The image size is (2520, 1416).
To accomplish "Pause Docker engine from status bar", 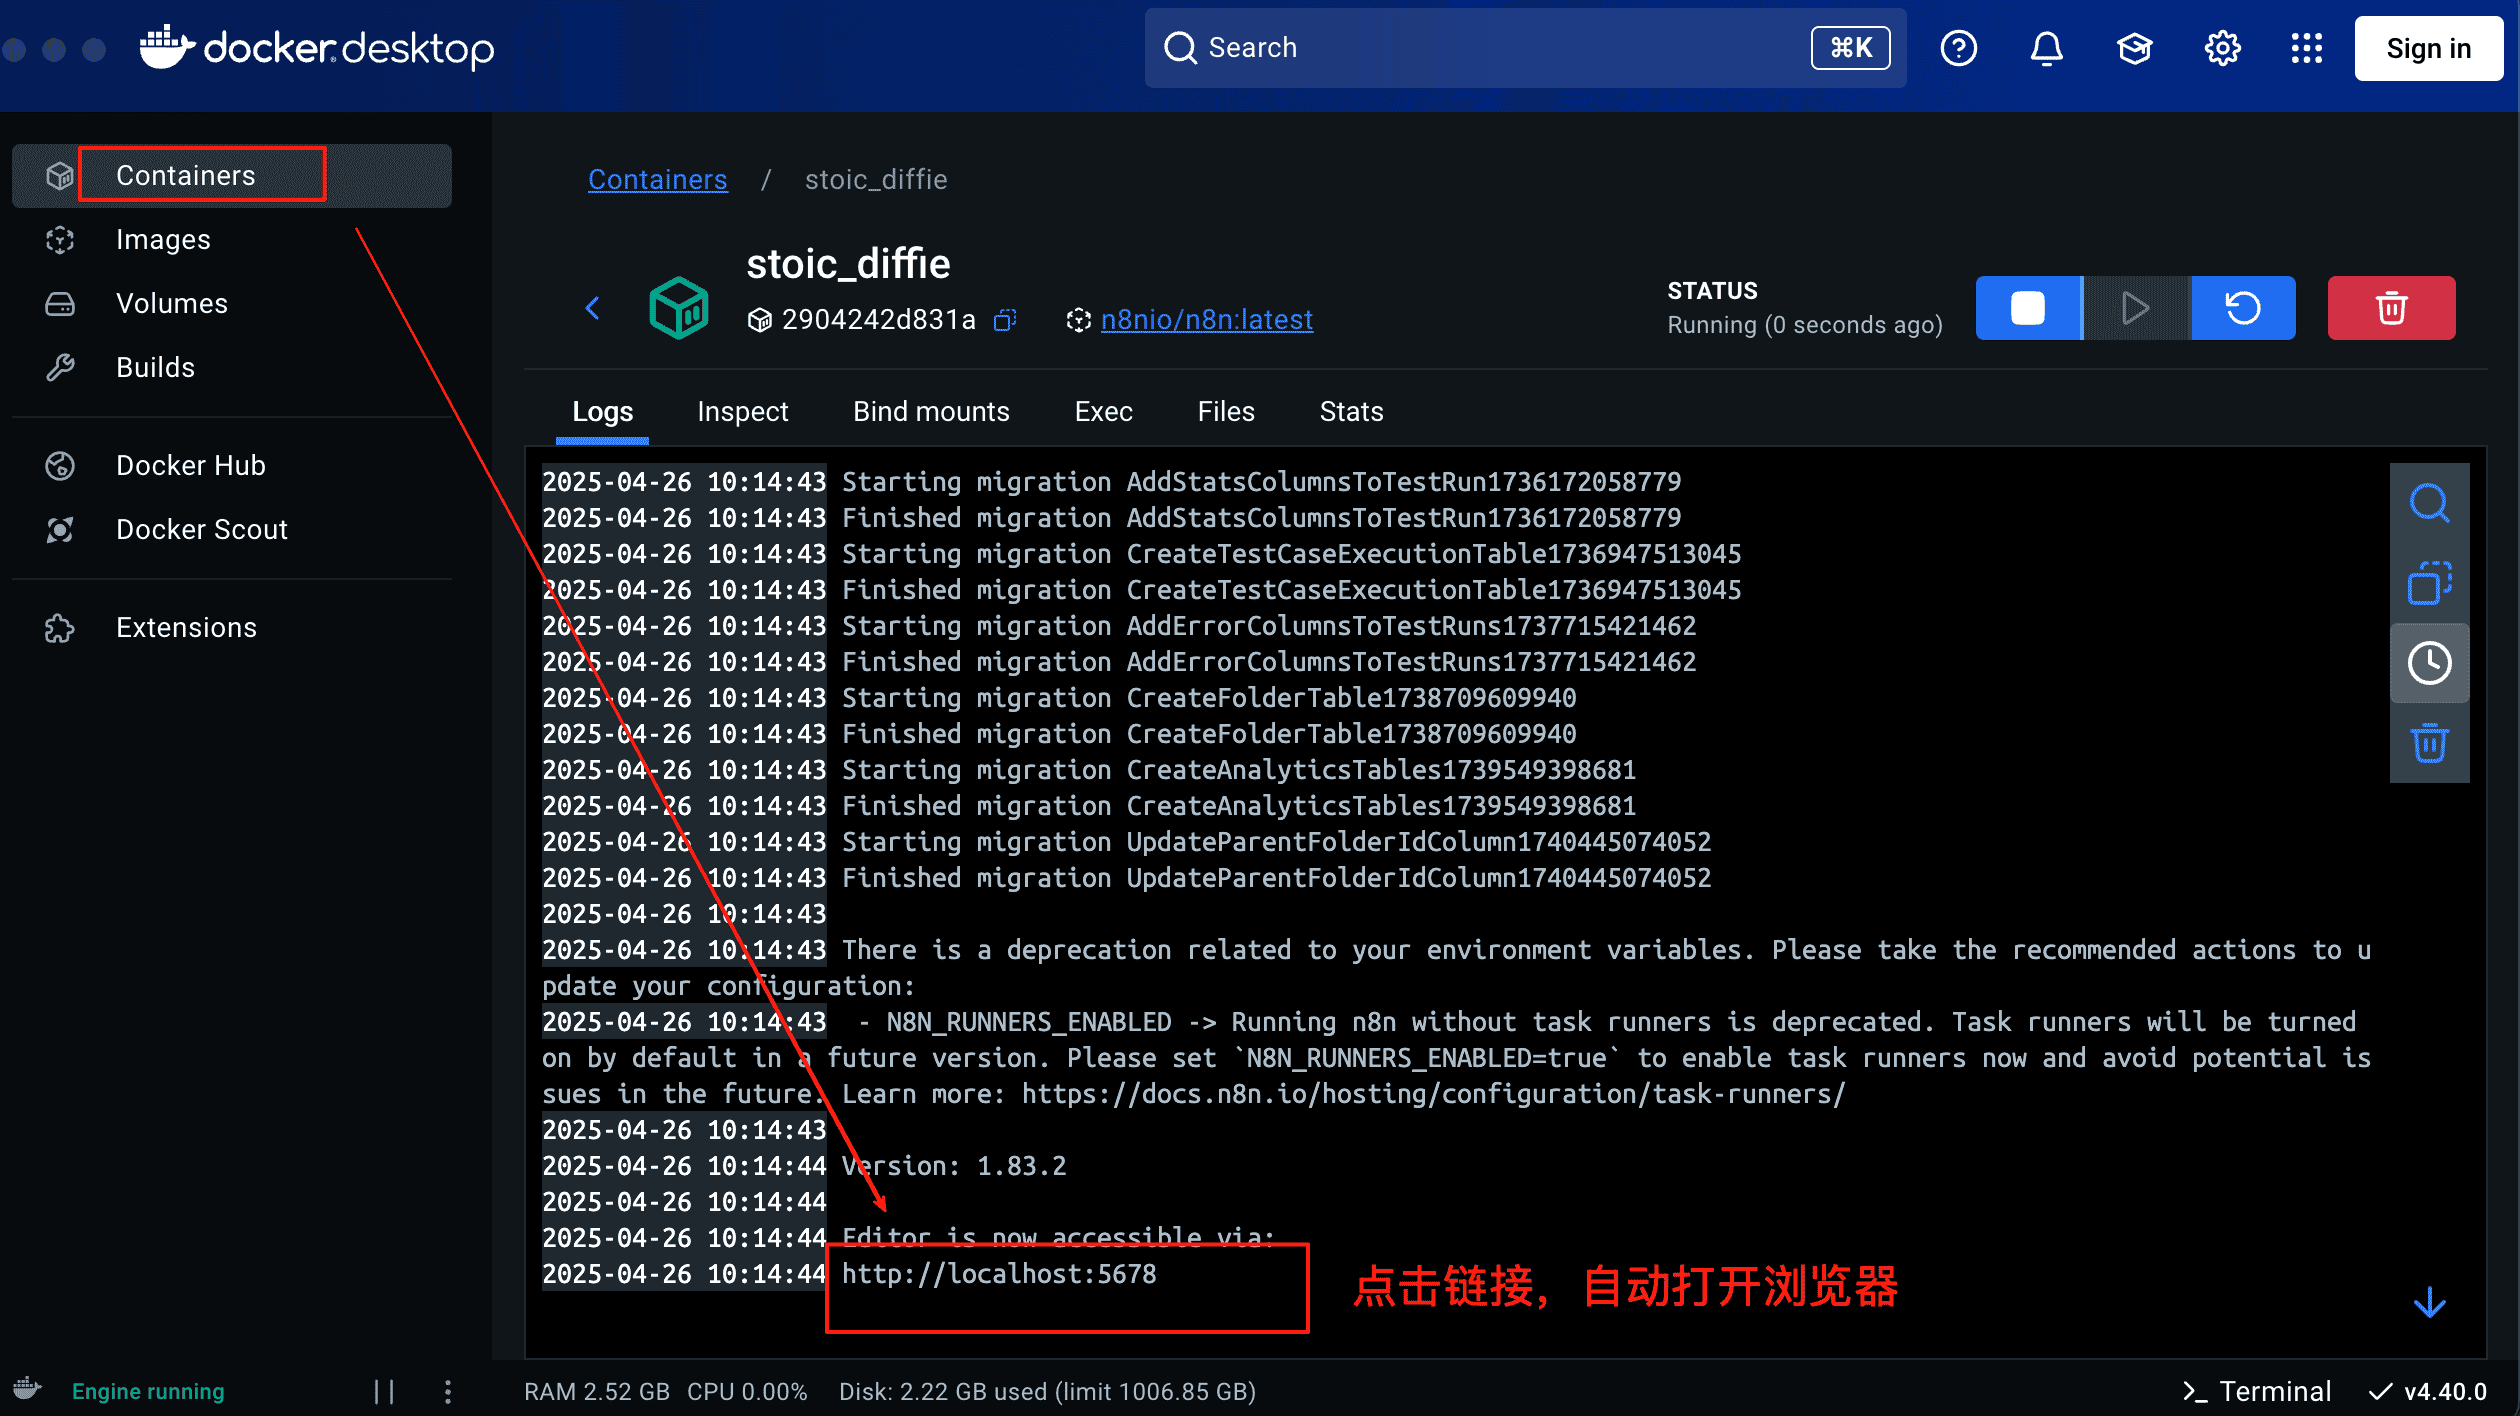I will [384, 1391].
